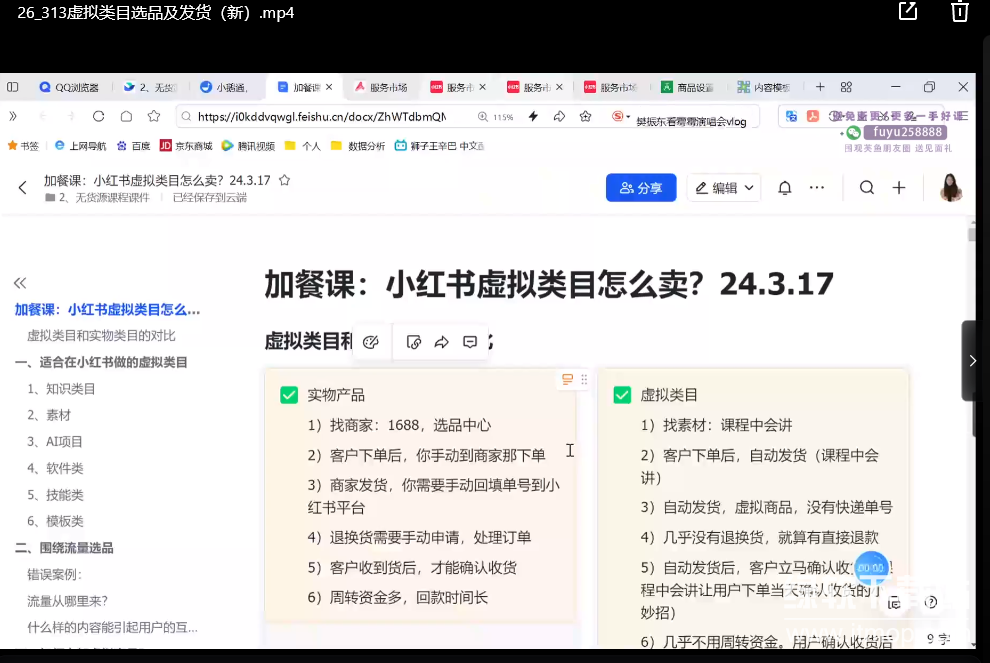Jump to outline item 虚拟类目和实物类目的对比
This screenshot has height=663, width=990.
tap(101, 336)
